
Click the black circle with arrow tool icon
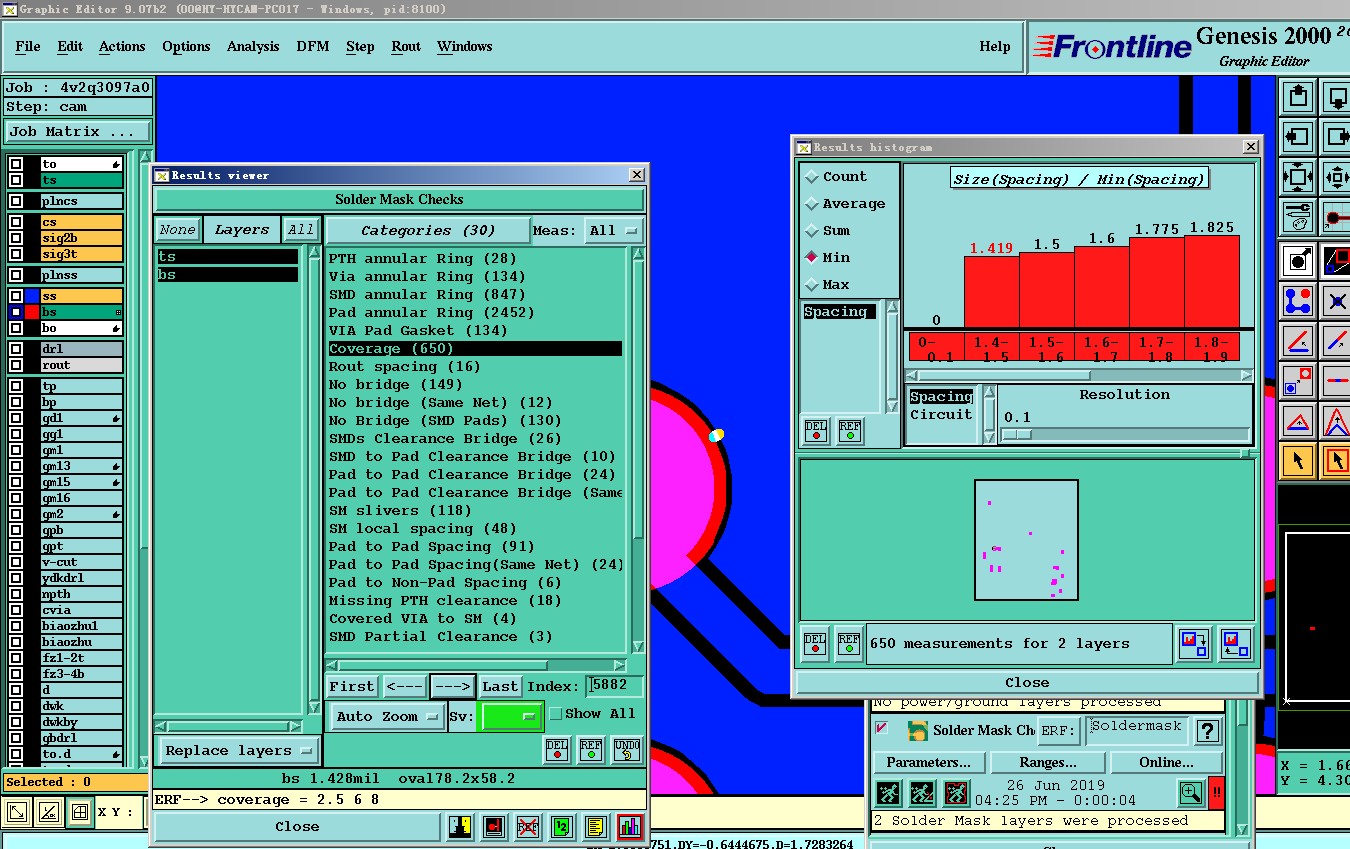pos(1298,261)
